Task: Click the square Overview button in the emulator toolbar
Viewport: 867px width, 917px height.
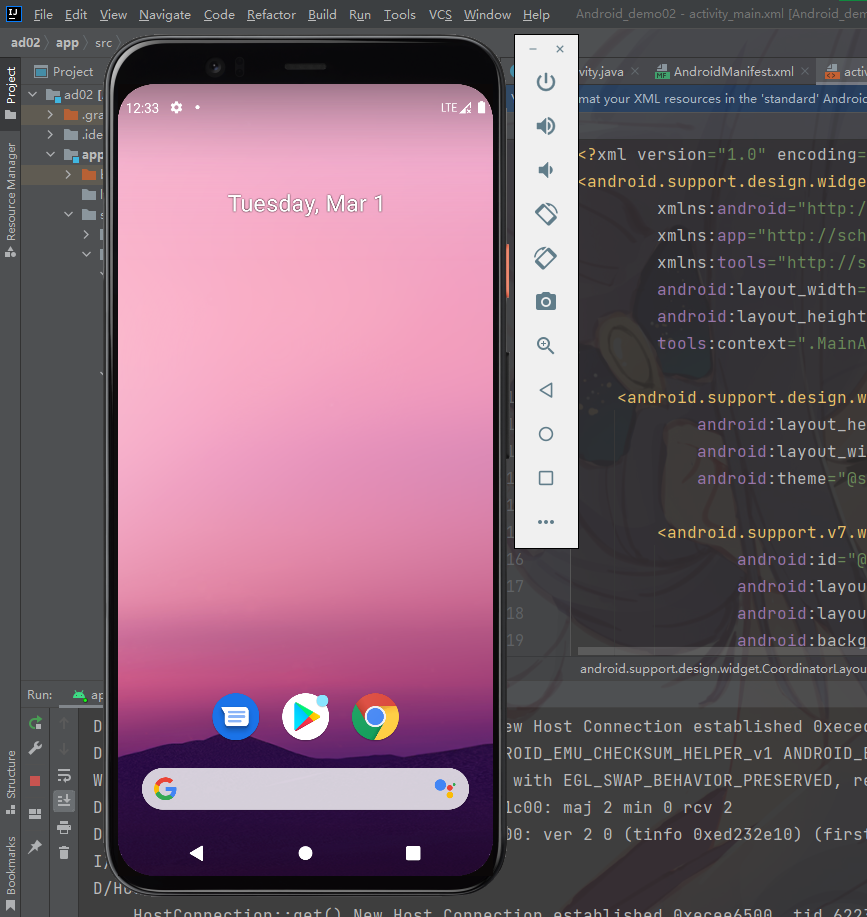Action: click(545, 478)
